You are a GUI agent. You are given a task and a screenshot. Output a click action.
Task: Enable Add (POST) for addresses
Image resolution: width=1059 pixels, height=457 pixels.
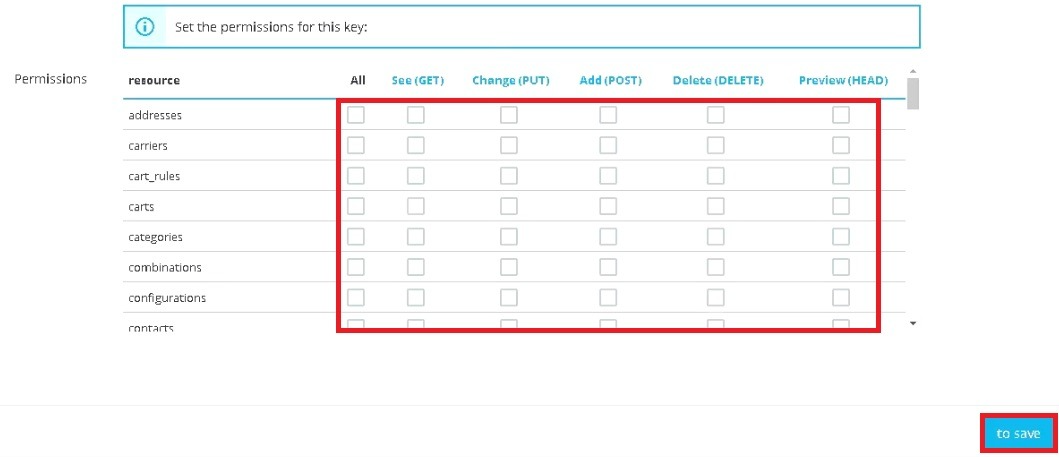608,115
